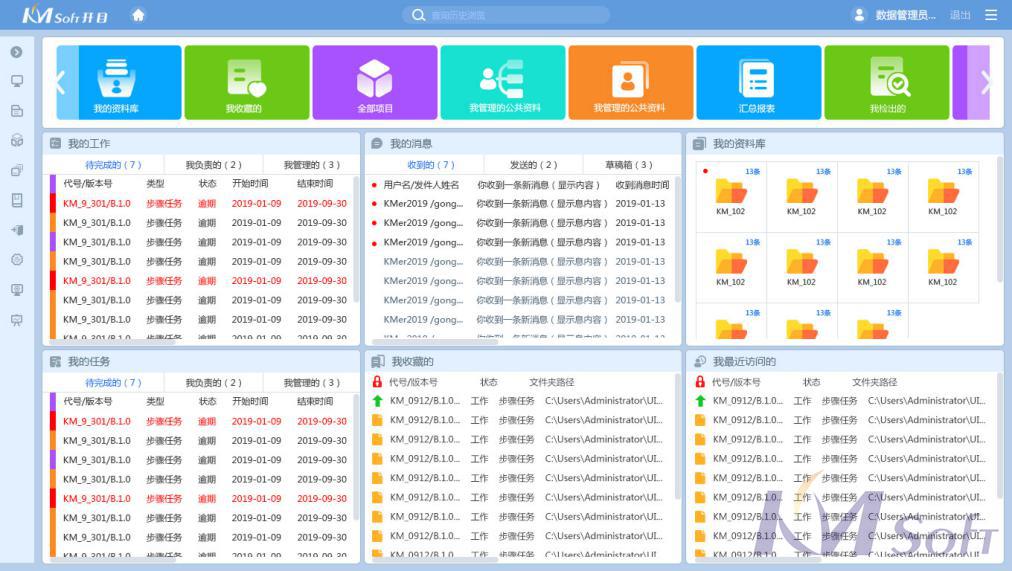Viewport: 1012px width, 571px height.
Task: Click the 退出 logout link
Action: (959, 15)
